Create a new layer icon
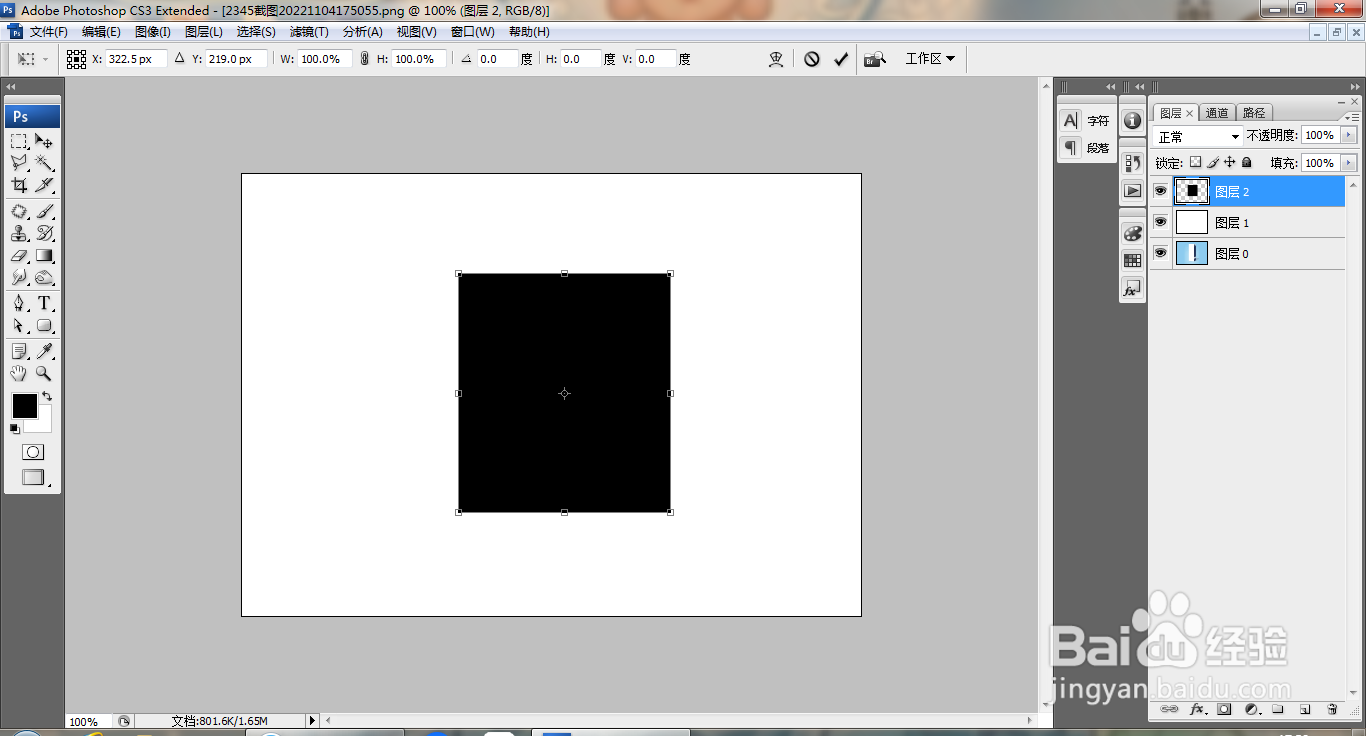The height and width of the screenshot is (736, 1366). click(x=1305, y=709)
